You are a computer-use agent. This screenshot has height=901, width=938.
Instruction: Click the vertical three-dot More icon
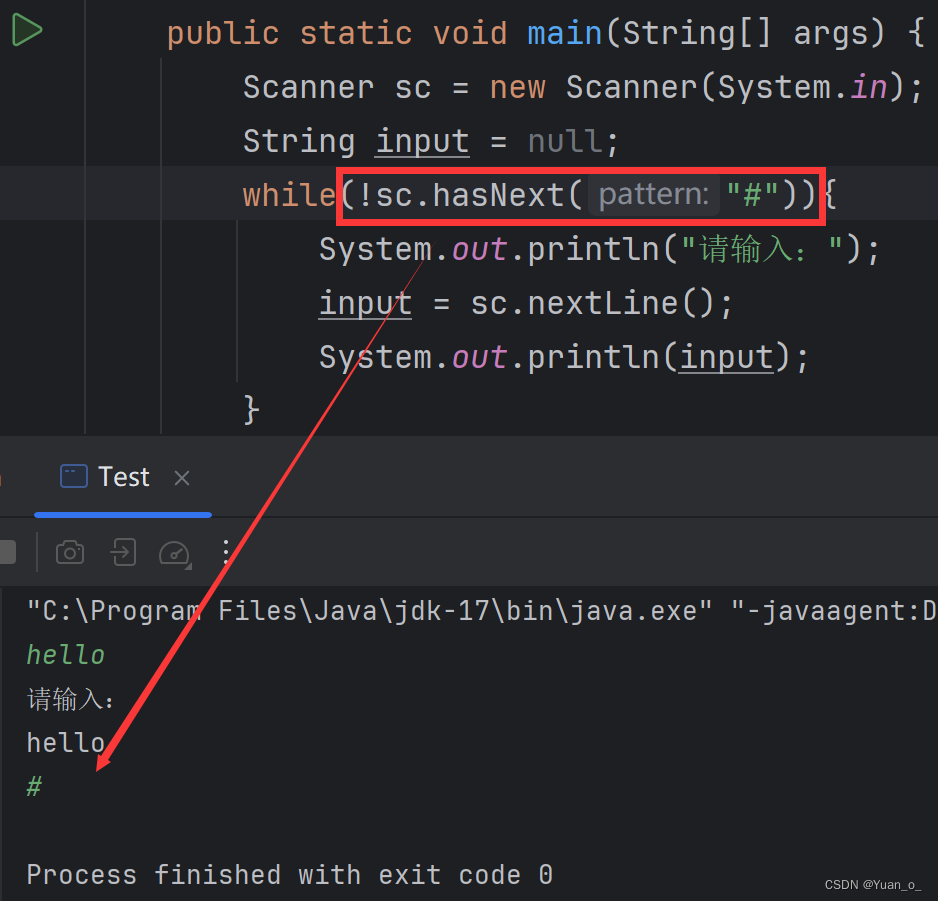(226, 552)
